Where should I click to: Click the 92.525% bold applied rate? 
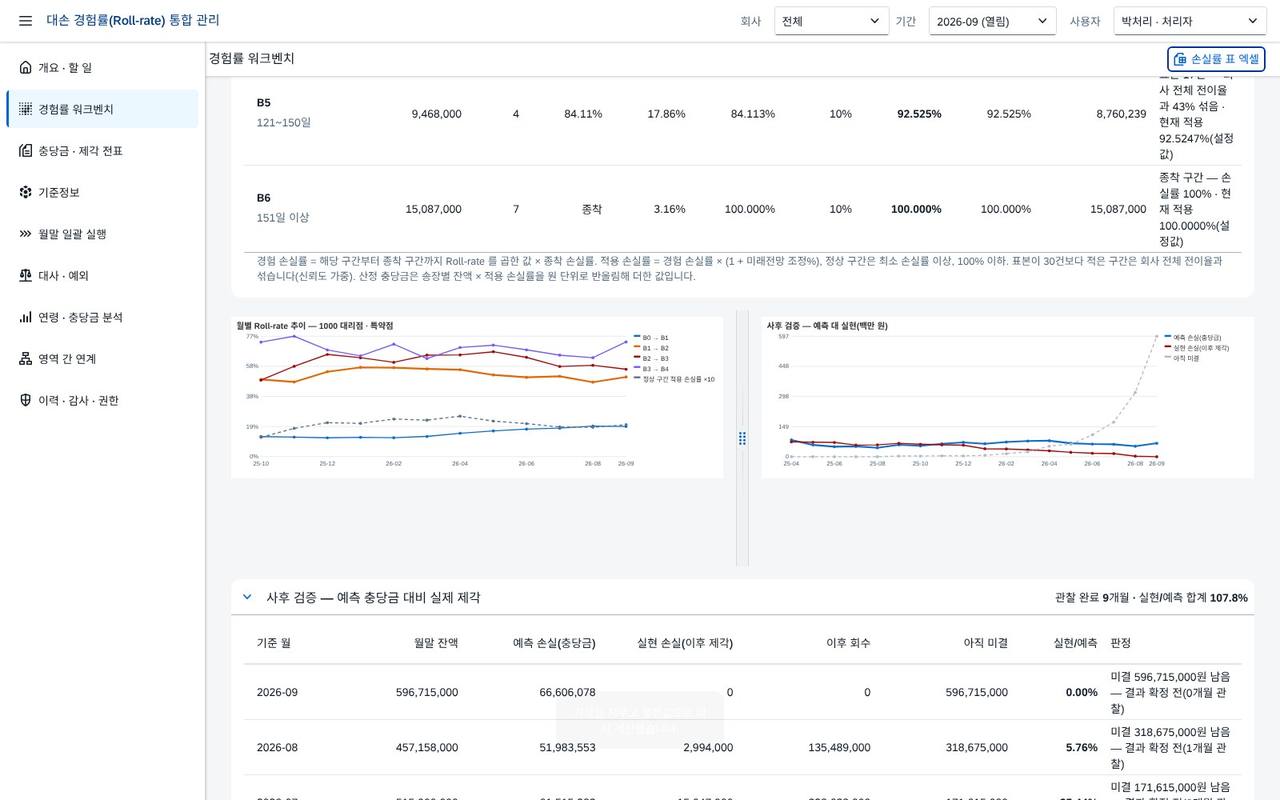919,114
